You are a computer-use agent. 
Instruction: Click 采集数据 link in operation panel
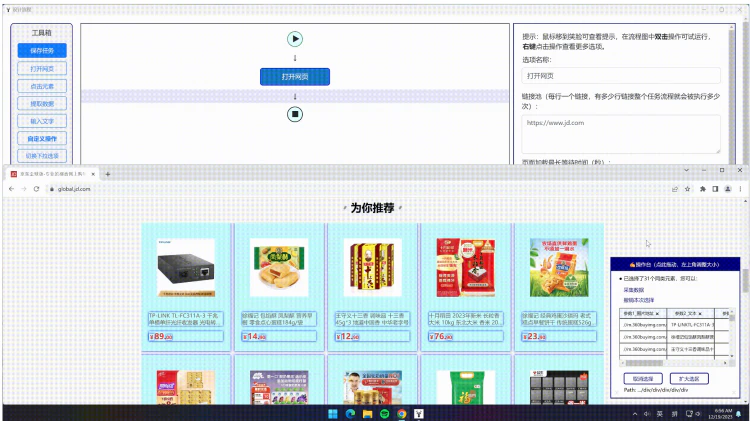(x=633, y=290)
